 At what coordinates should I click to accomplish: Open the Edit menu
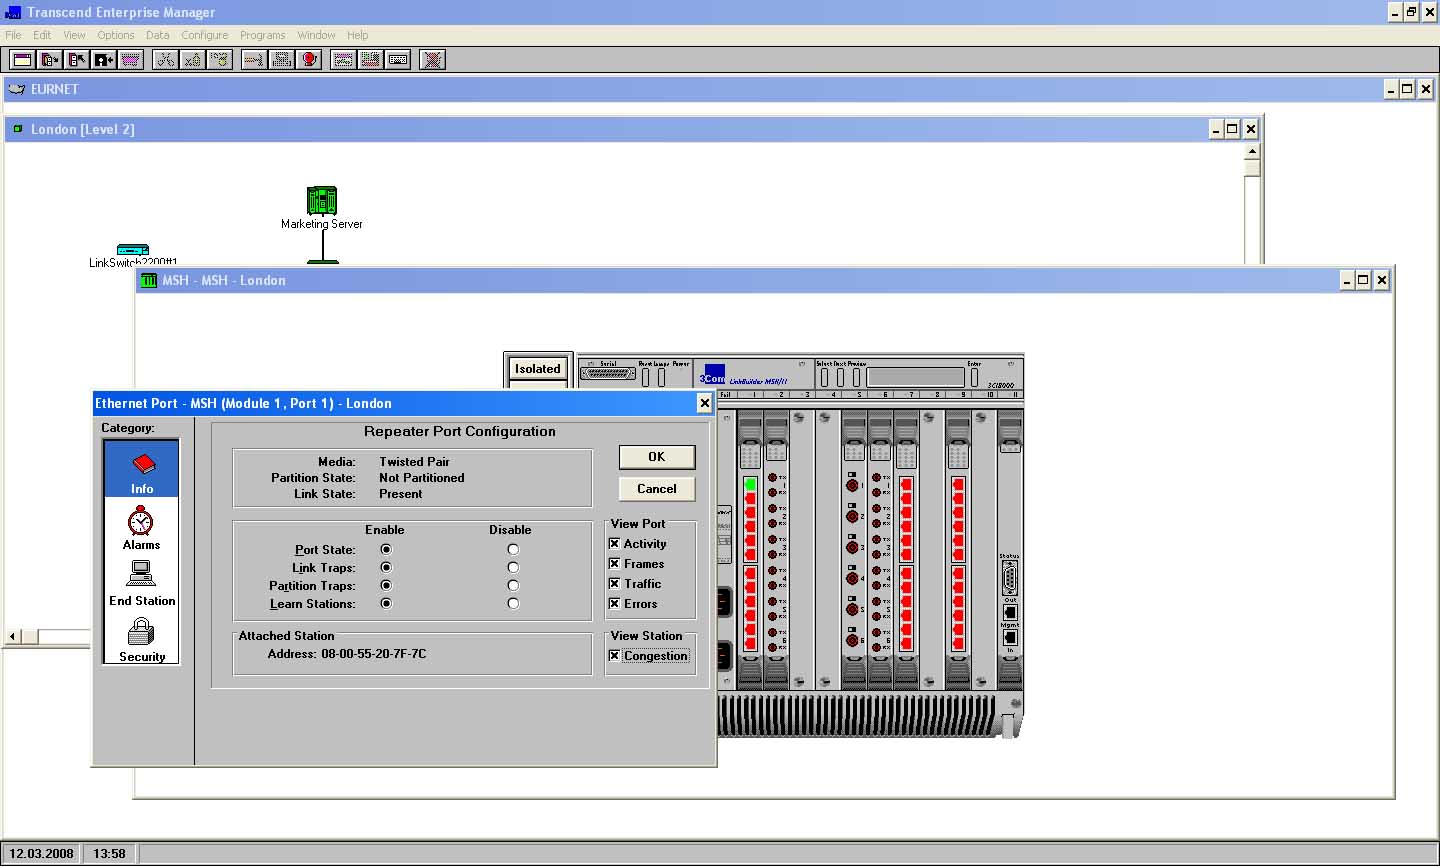tap(42, 35)
